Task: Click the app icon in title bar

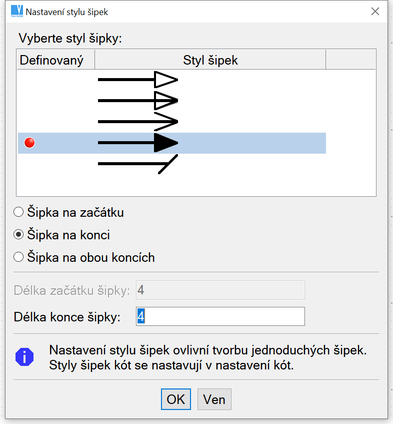Action: tap(17, 11)
